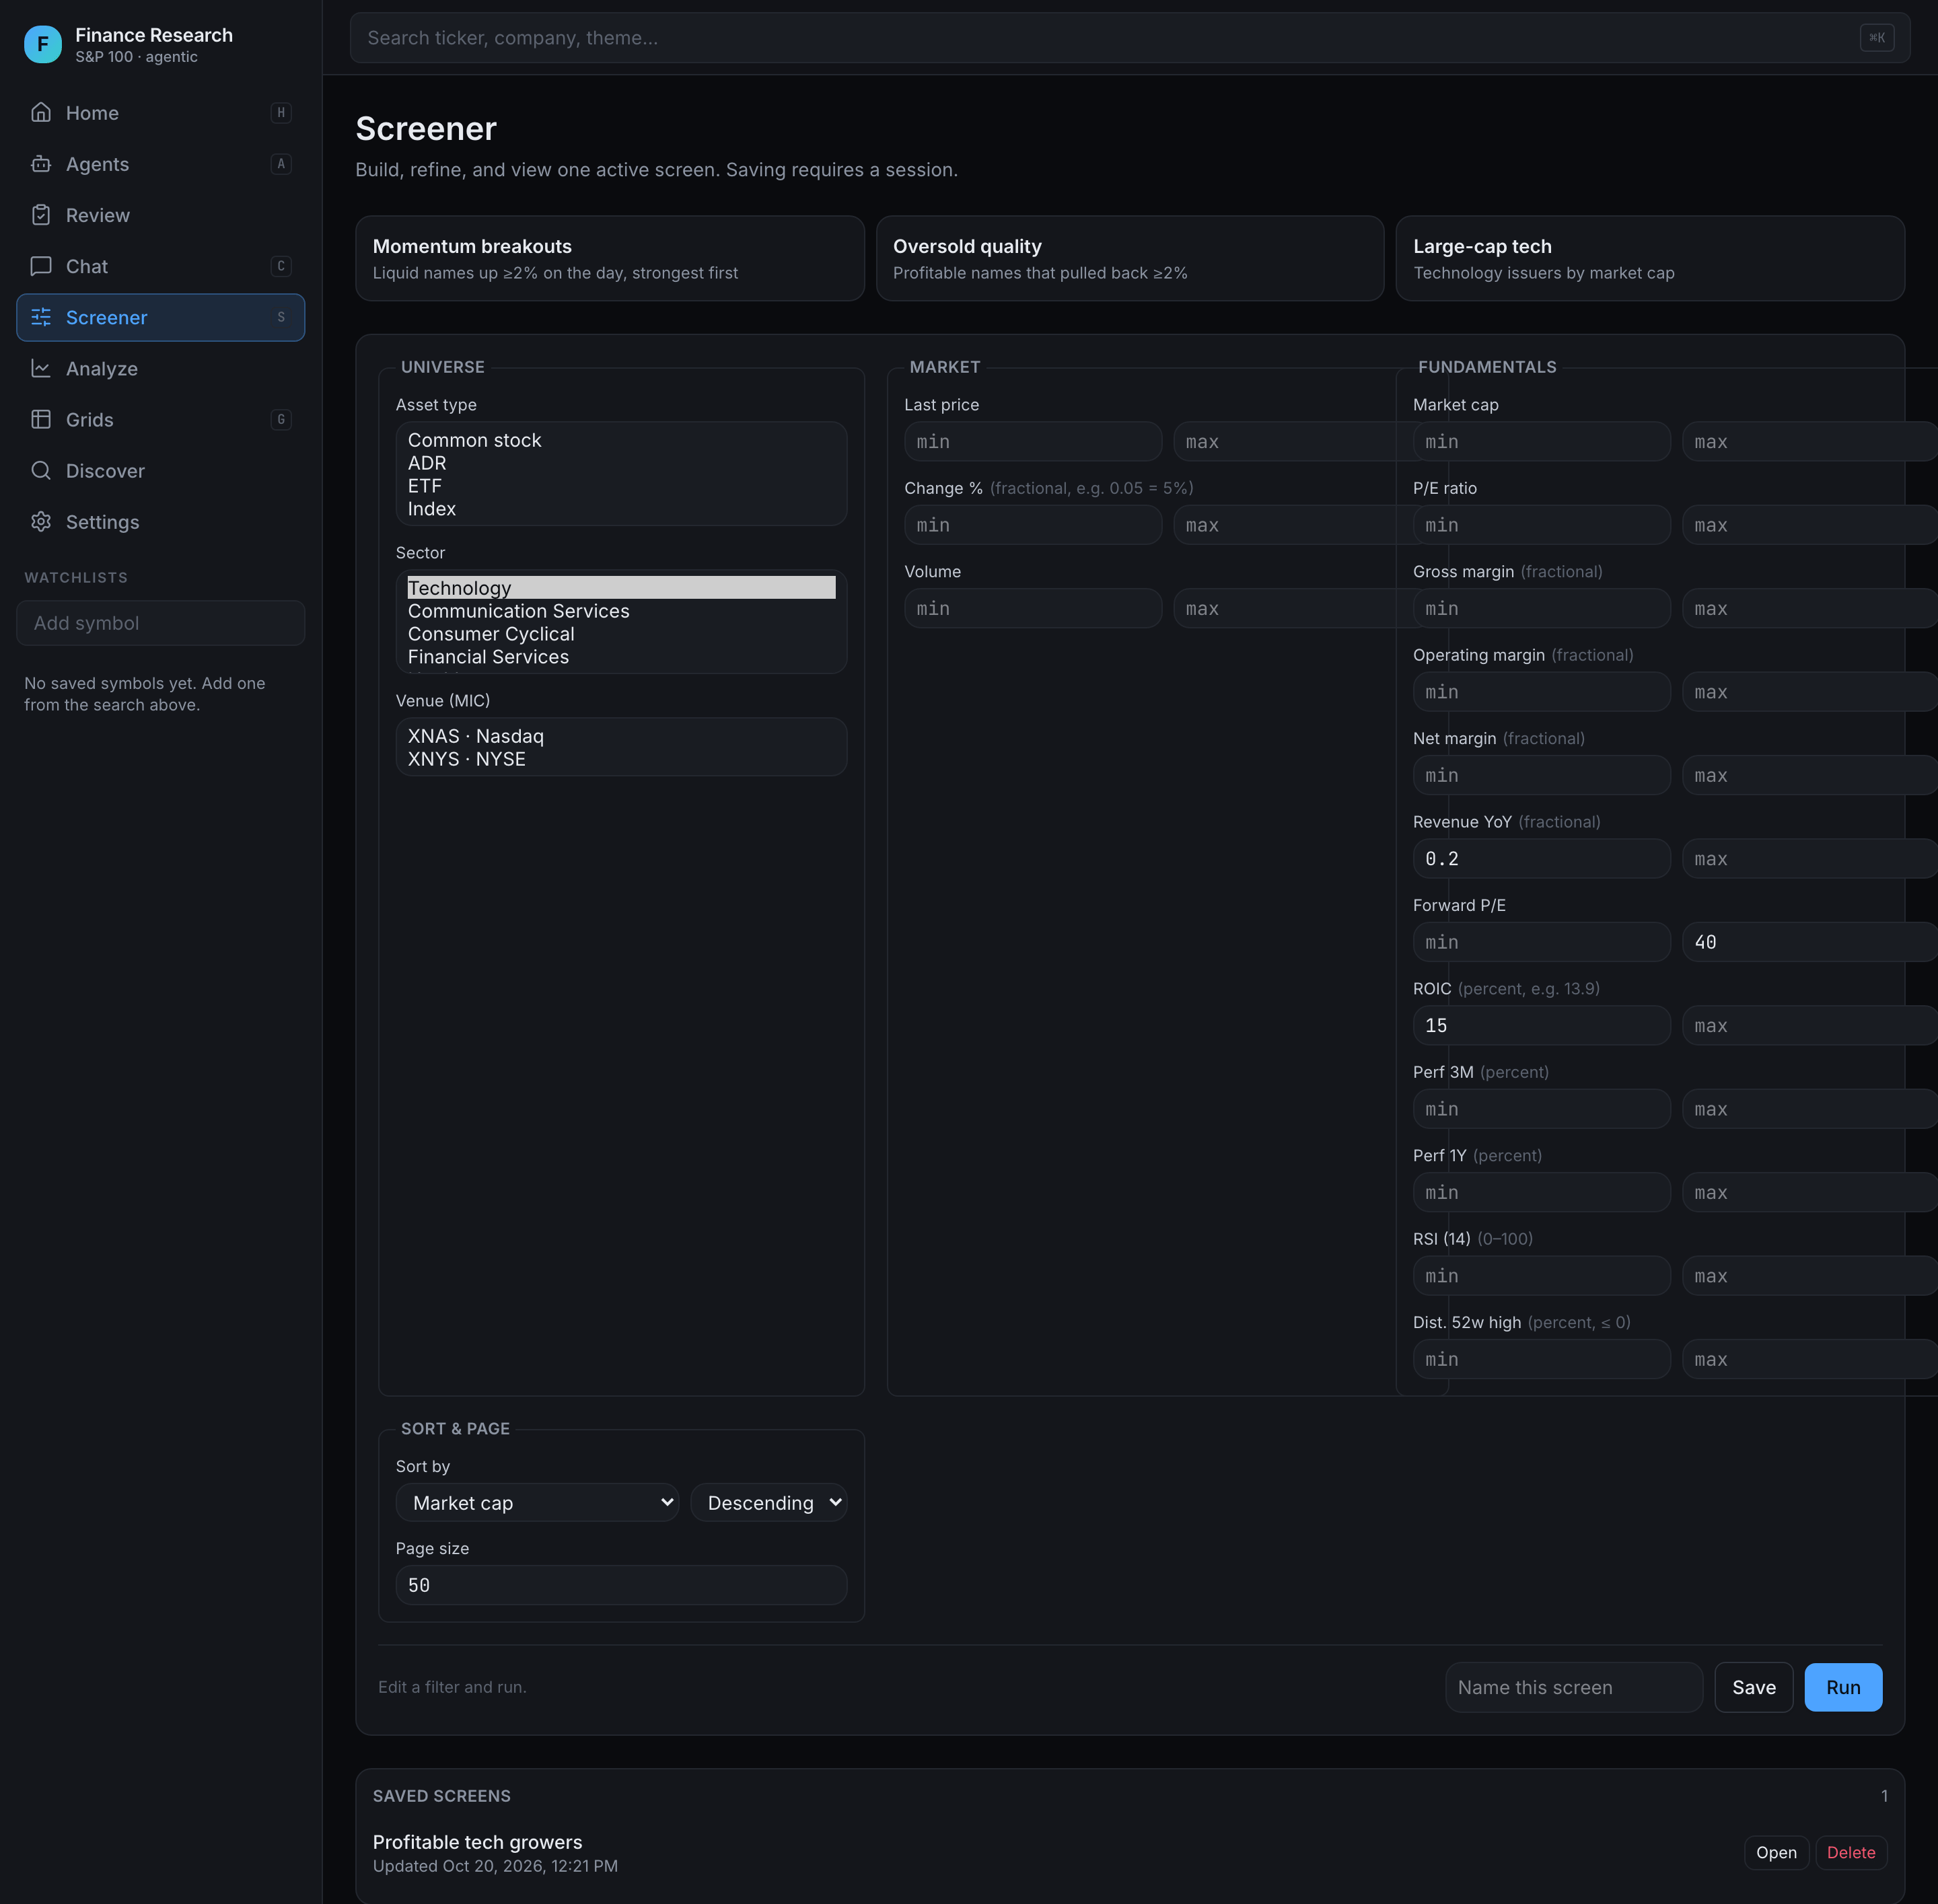Open the Sort by Market cap dropdown

(537, 1503)
